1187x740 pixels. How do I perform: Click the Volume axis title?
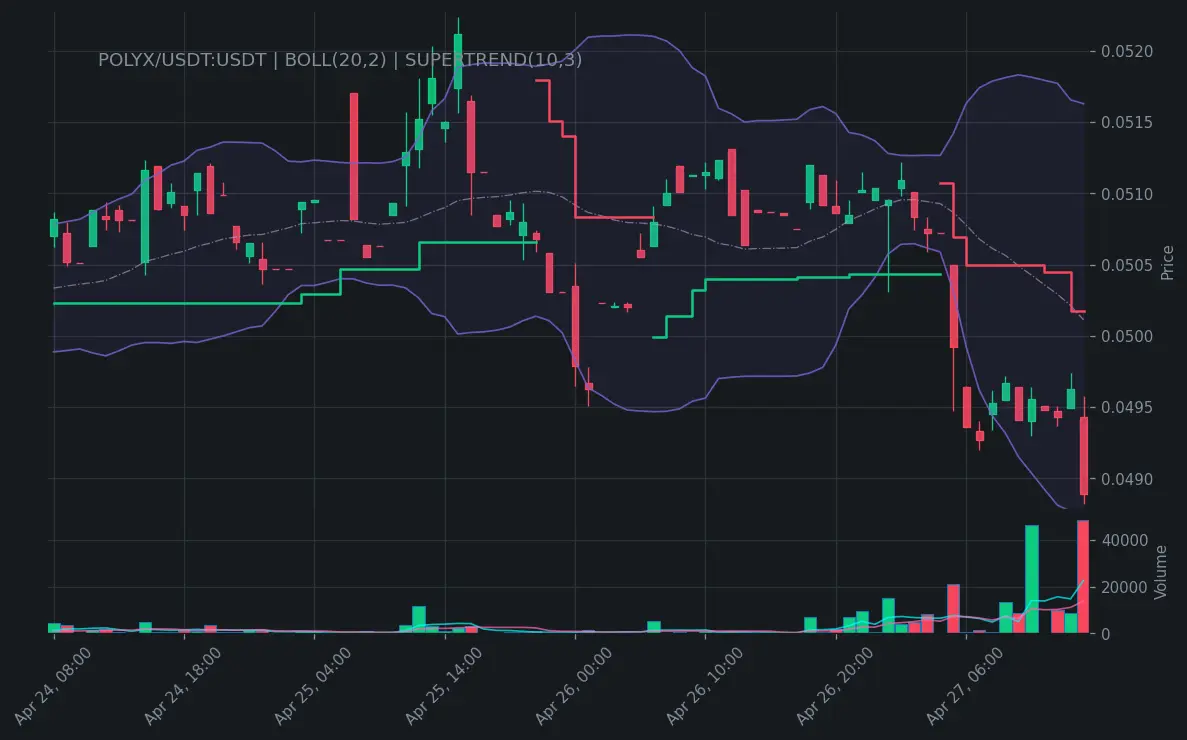1161,573
